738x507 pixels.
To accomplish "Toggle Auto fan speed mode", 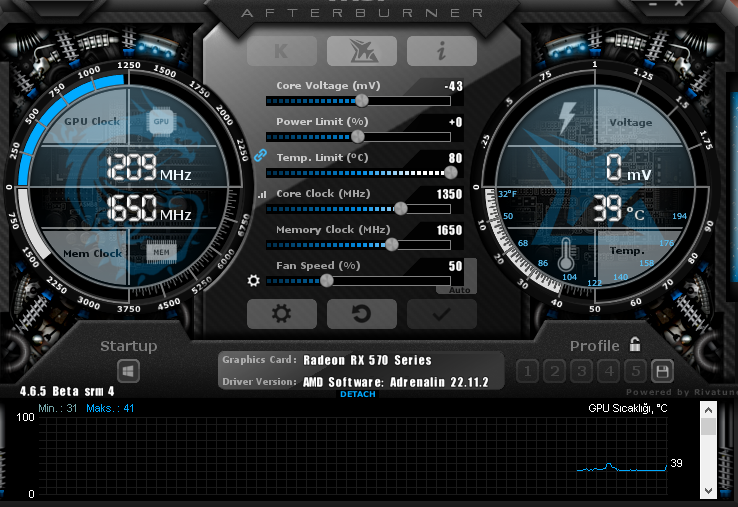I will 460,290.
